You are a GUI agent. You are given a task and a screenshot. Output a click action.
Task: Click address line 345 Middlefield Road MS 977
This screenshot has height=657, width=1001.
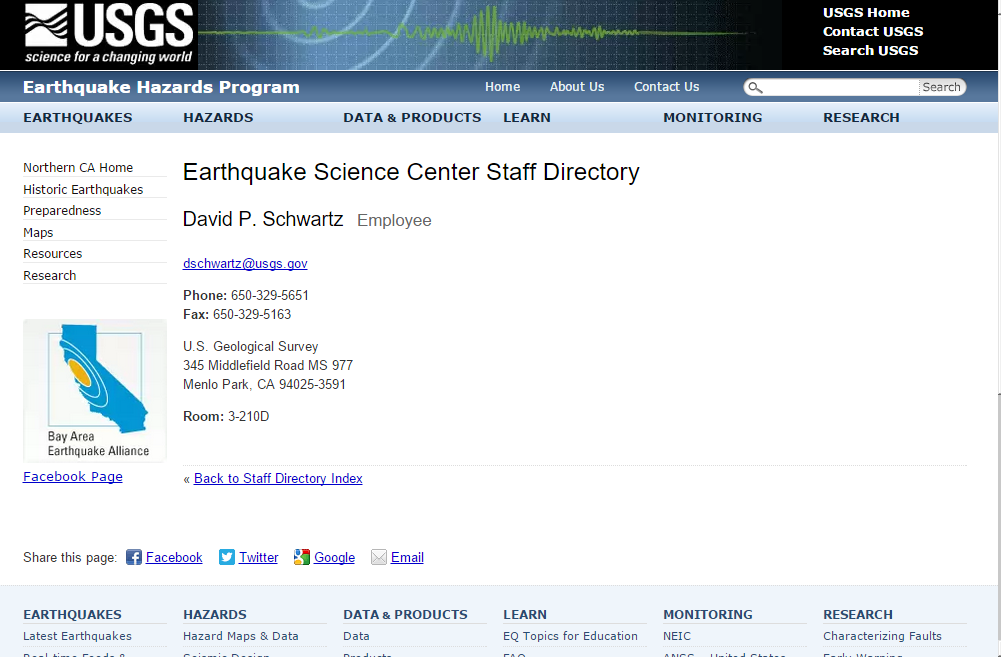click(268, 366)
